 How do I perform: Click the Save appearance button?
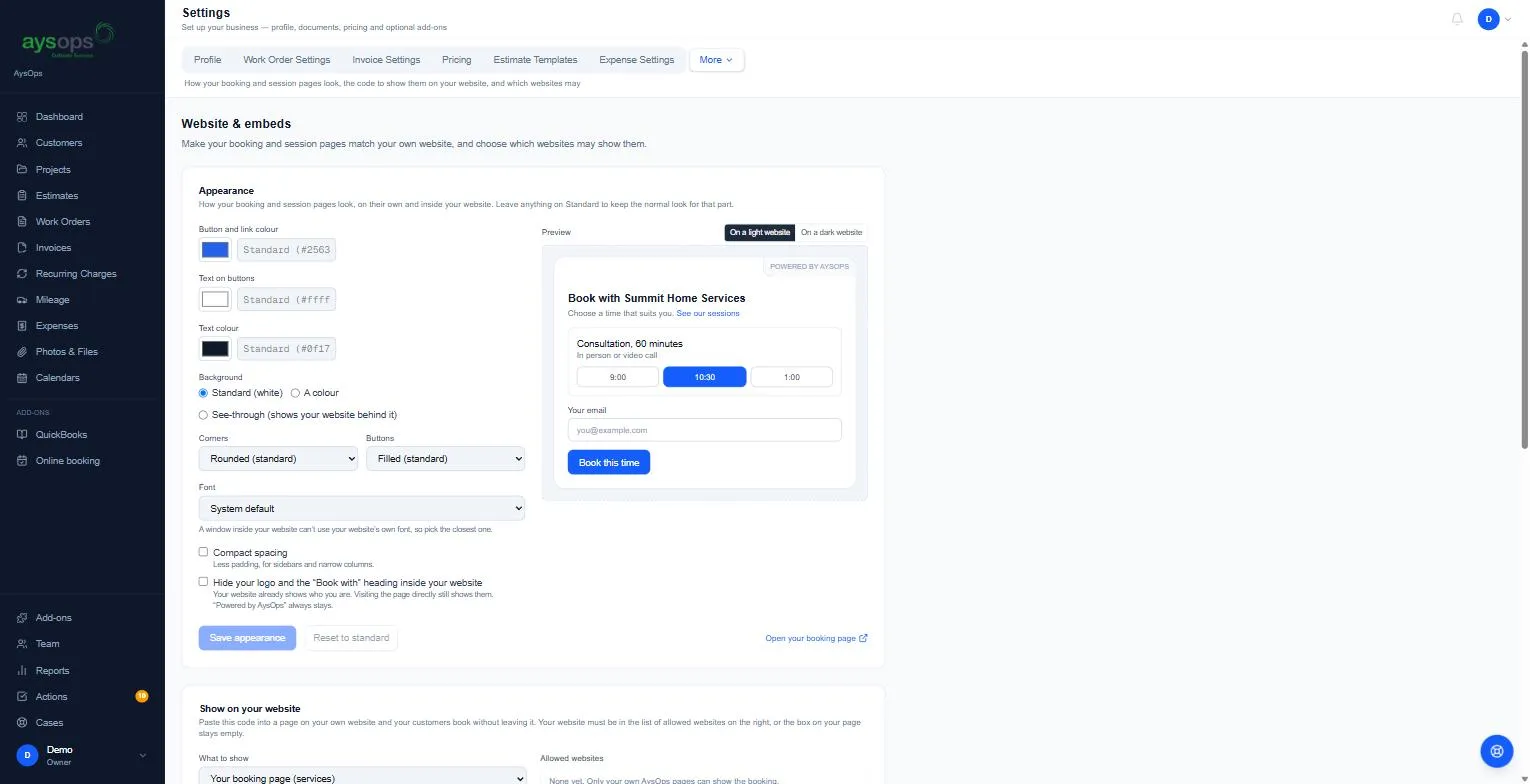coord(247,638)
